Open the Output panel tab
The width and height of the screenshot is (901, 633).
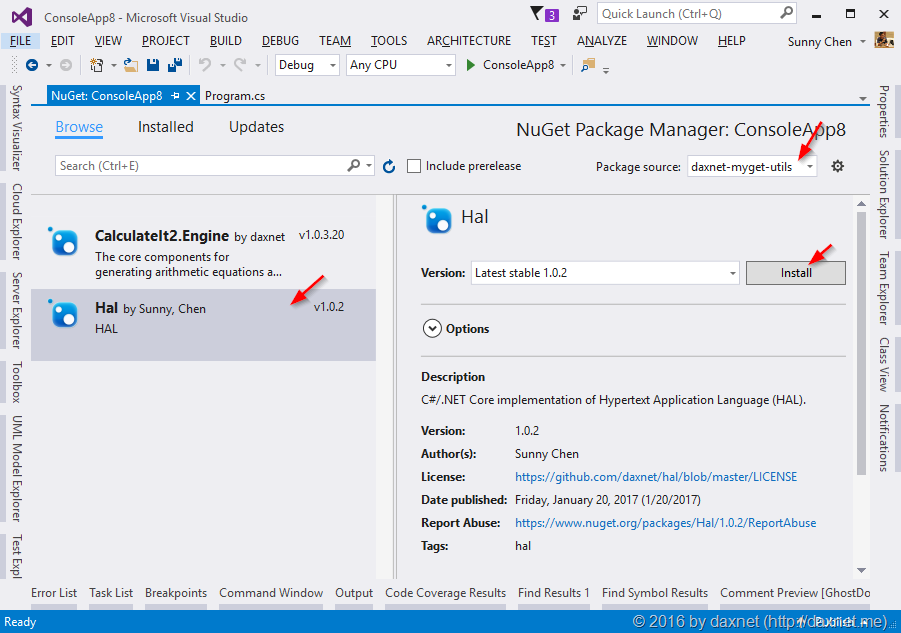[x=354, y=593]
